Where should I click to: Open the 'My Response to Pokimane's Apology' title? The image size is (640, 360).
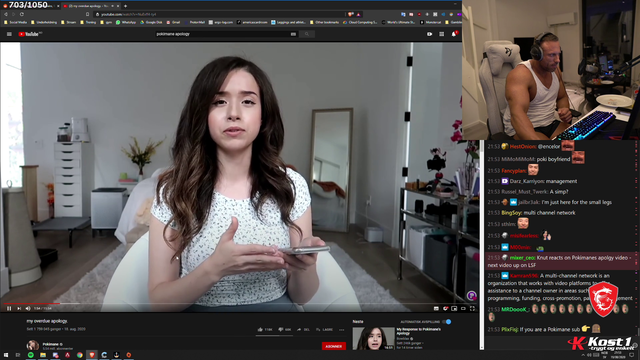point(418,331)
